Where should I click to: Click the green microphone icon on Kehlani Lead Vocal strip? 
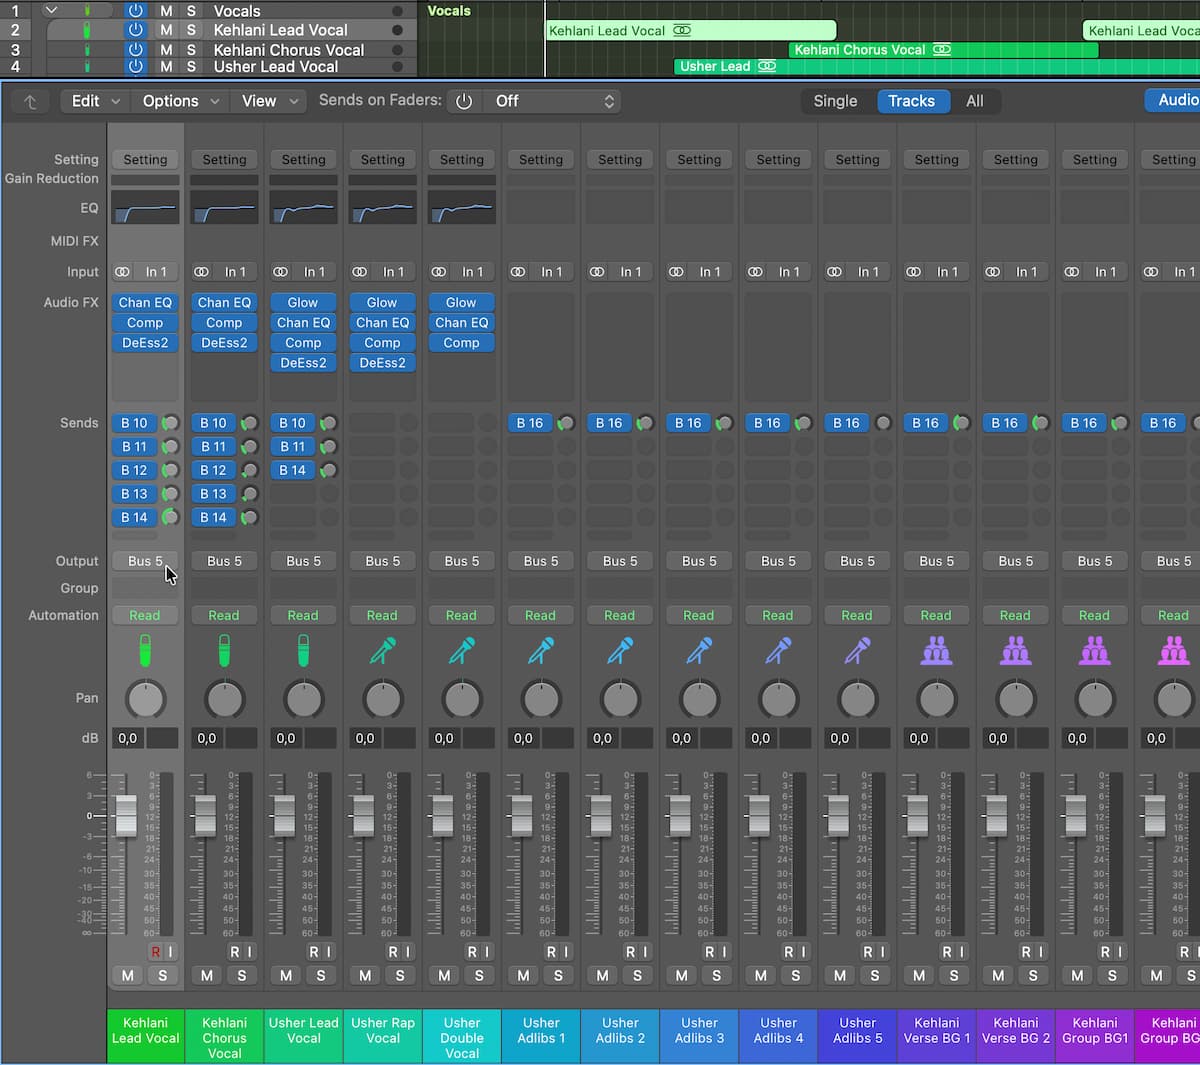145,651
